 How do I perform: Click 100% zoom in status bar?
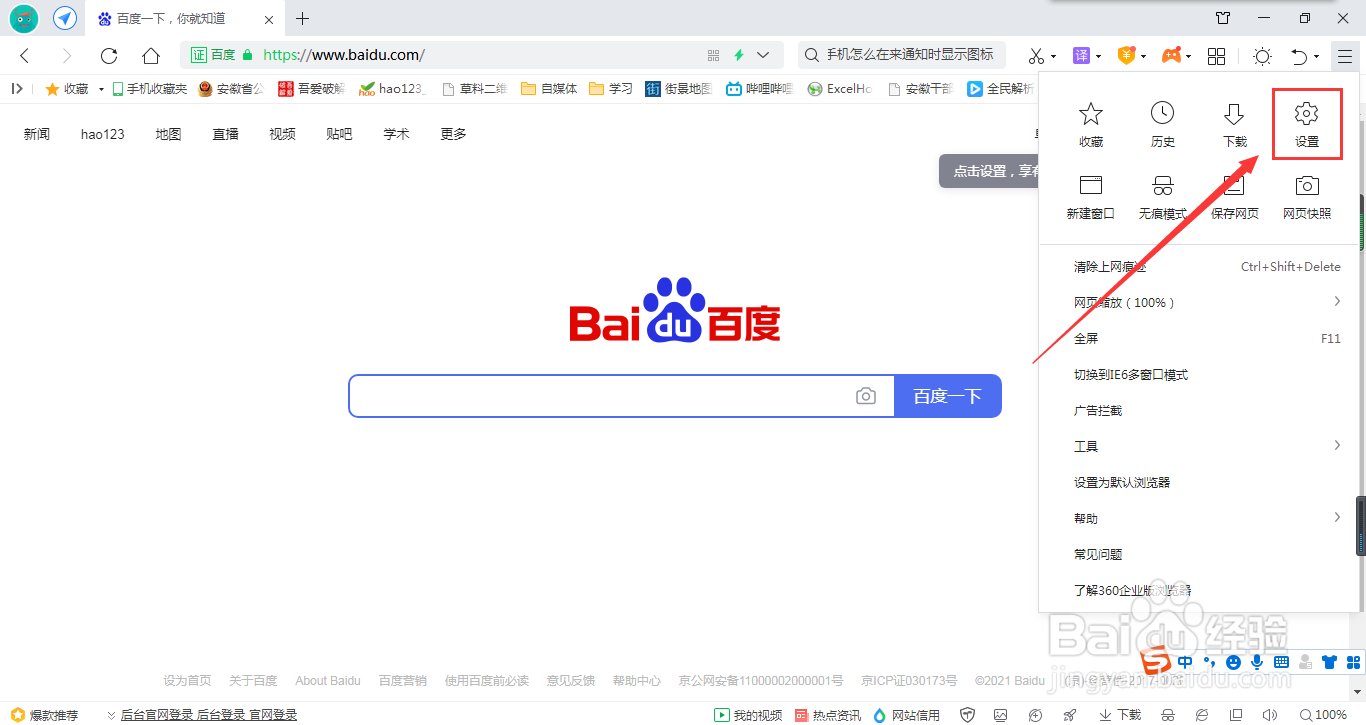pos(1322,714)
